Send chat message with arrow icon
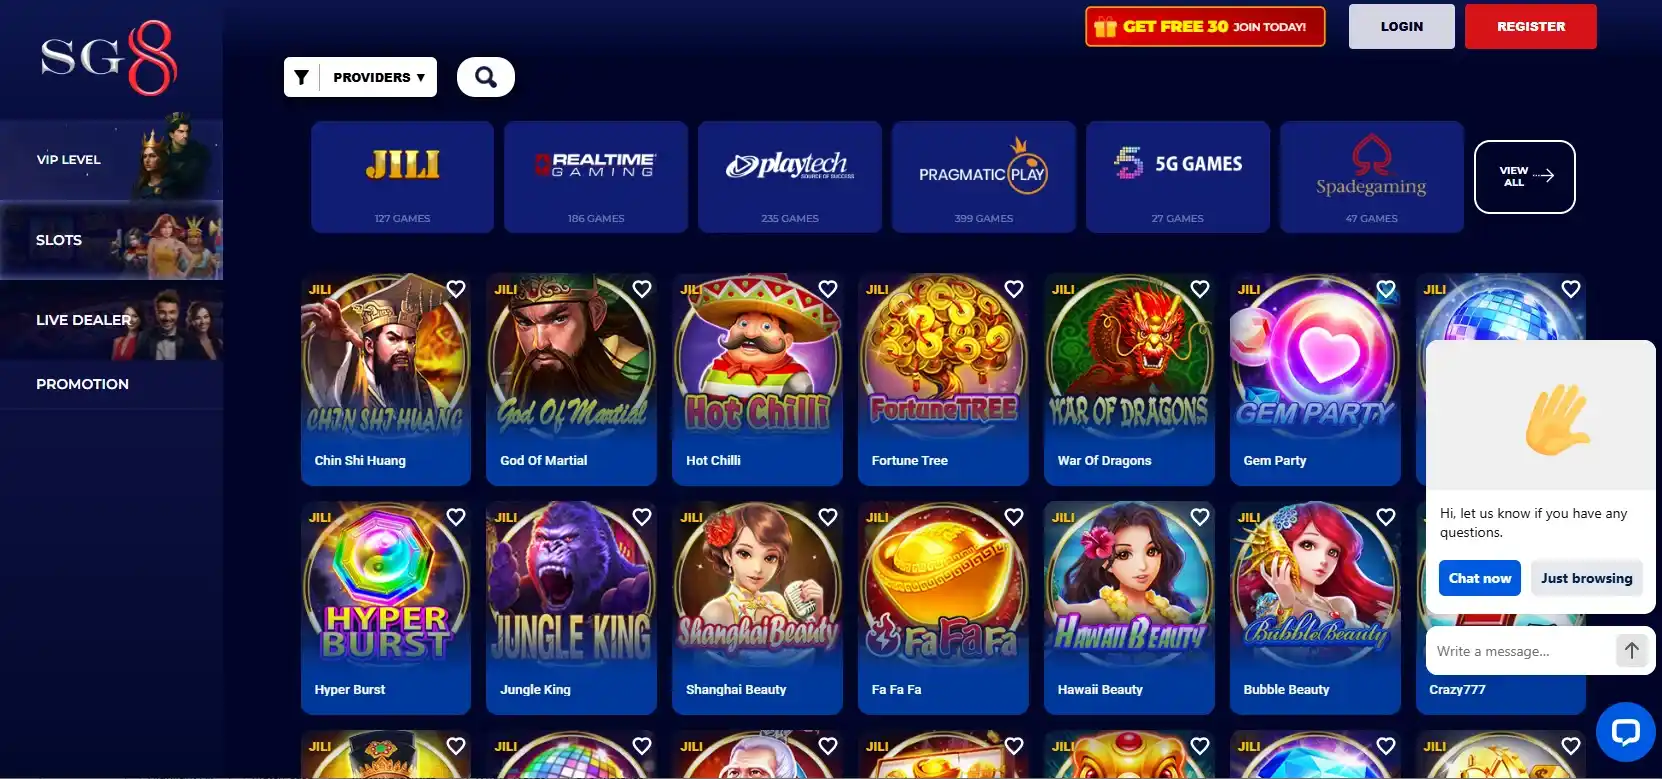The image size is (1662, 779). [1631, 651]
